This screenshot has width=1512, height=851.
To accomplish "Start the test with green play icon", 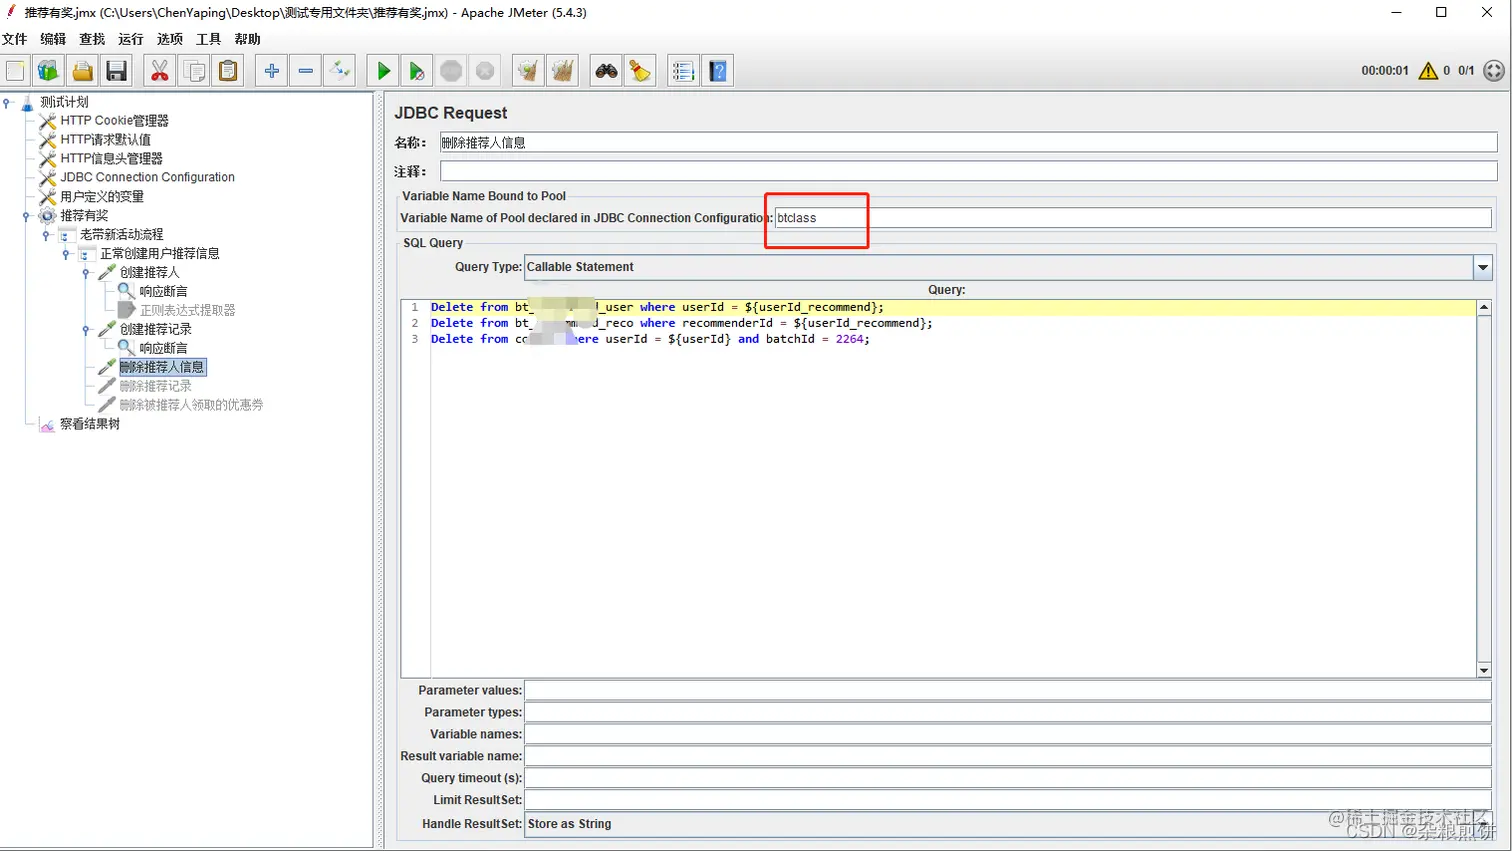I will 383,71.
